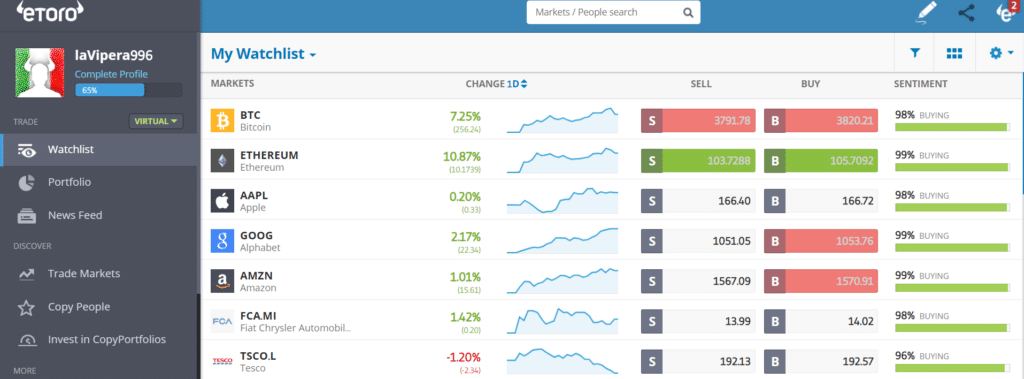Sell BTC at 3791.78

698,121
